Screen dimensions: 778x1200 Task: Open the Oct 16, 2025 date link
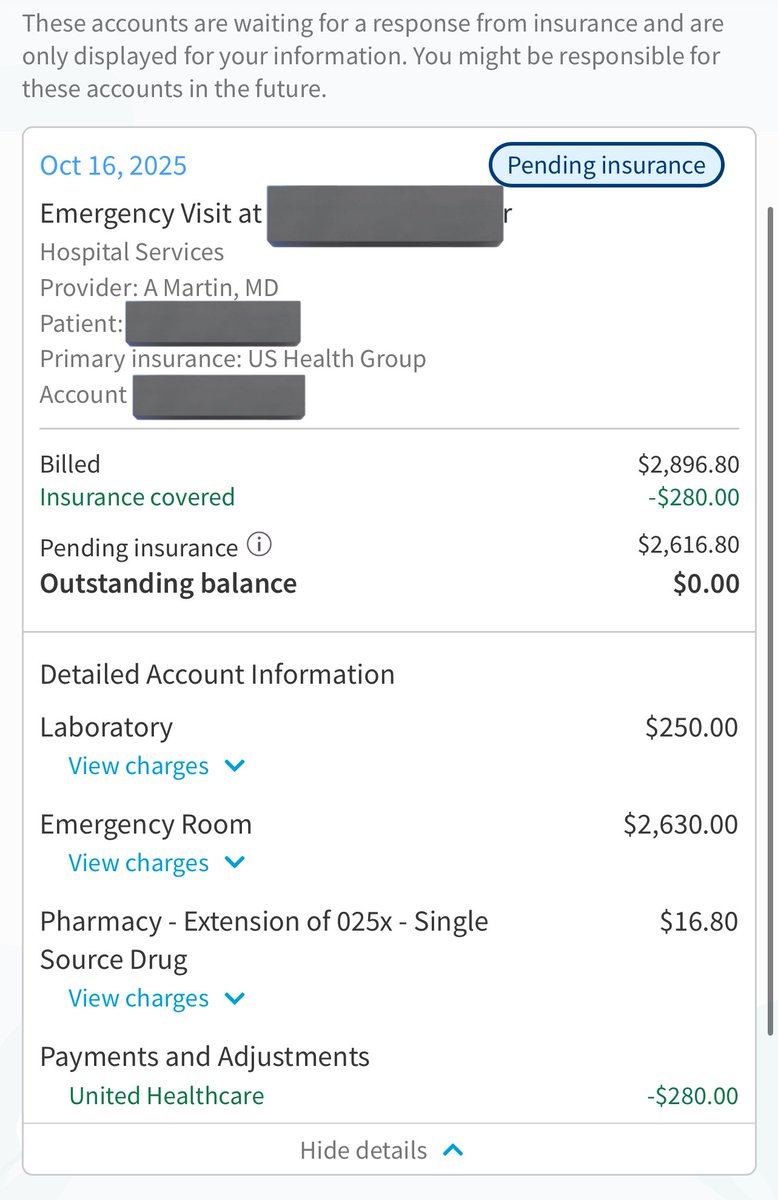(113, 165)
